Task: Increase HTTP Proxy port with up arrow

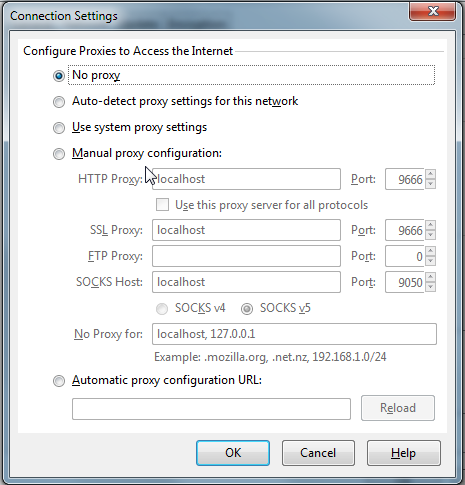Action: [430, 174]
